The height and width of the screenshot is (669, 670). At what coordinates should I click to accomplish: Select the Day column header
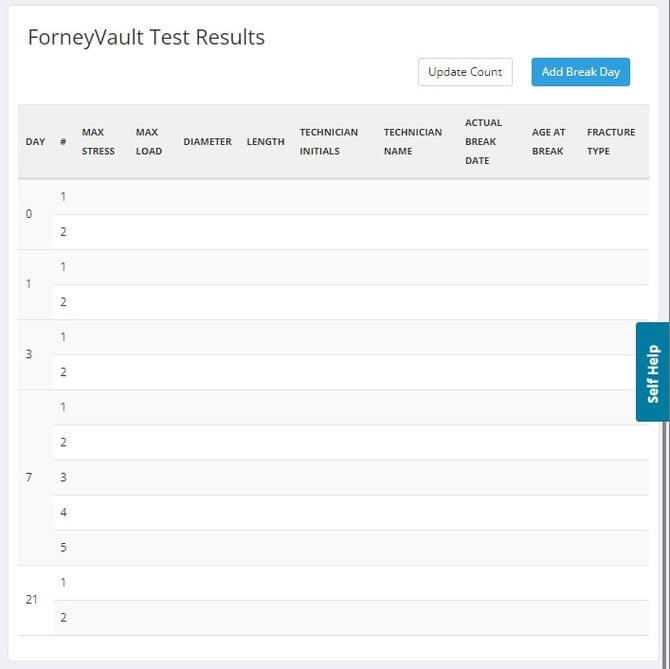tap(35, 142)
